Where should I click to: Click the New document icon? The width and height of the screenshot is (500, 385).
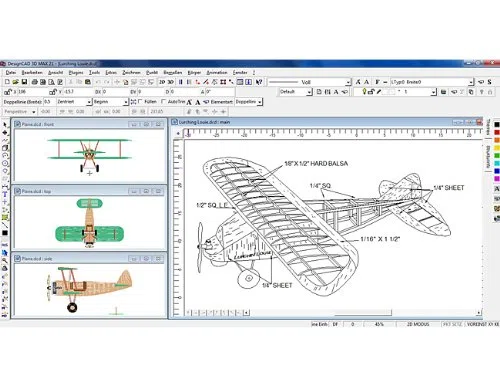point(7,82)
